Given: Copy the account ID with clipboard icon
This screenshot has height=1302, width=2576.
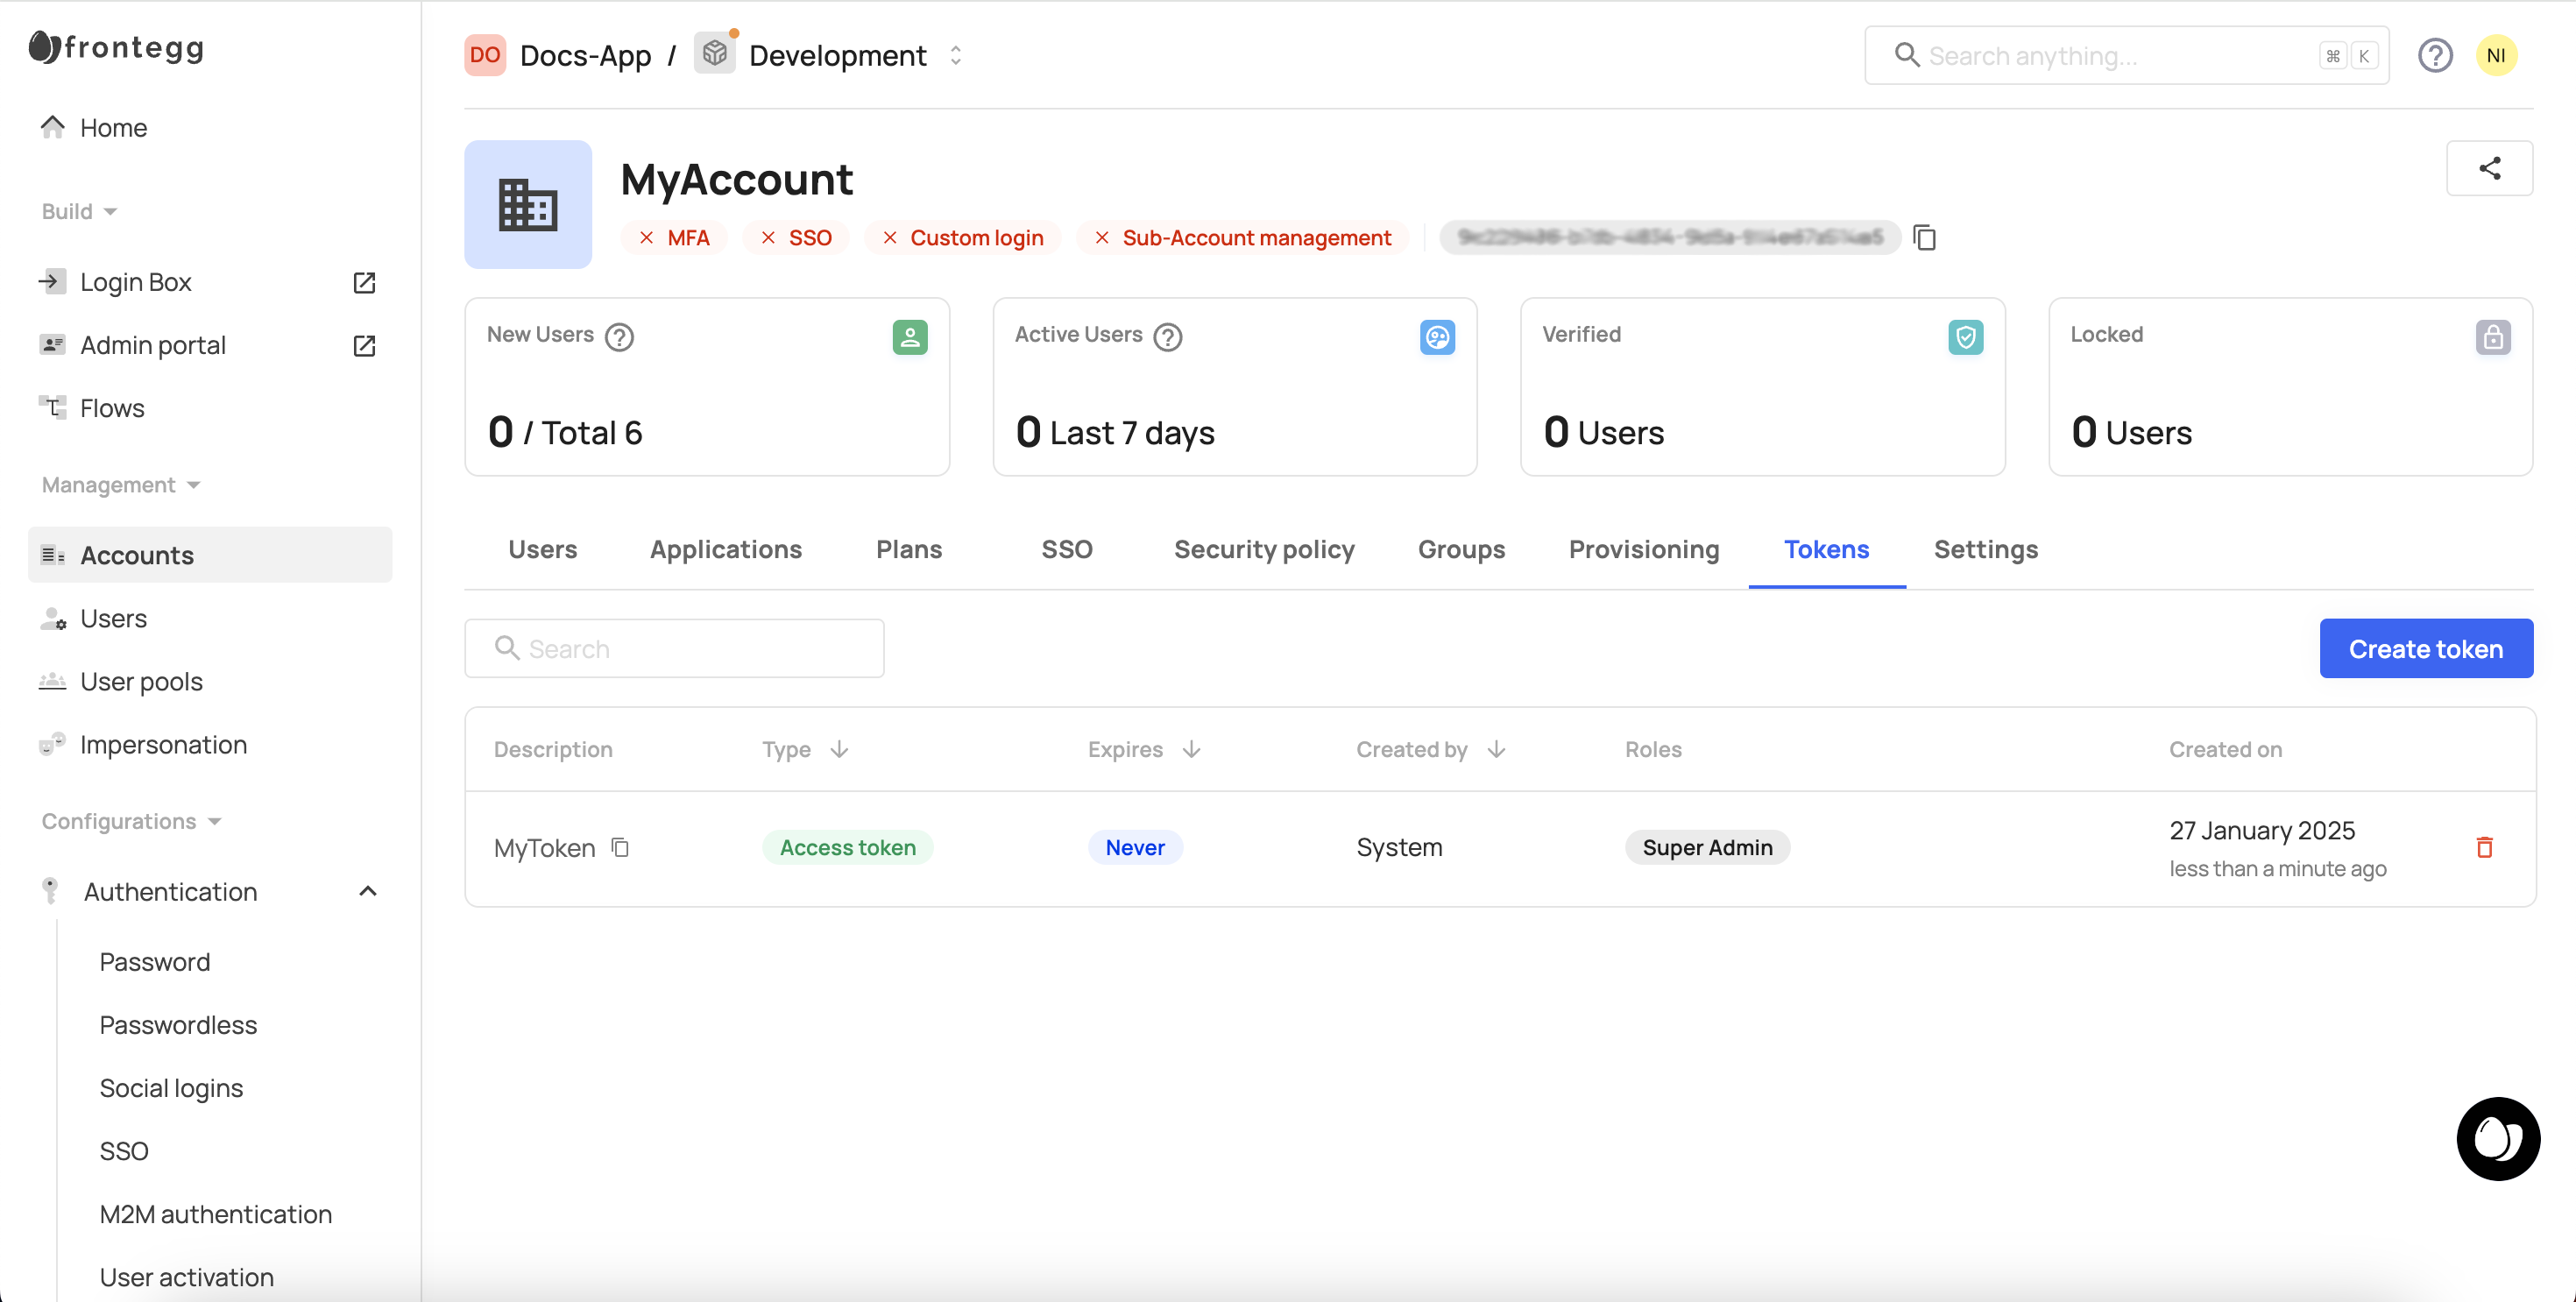Looking at the screenshot, I should 1924,238.
